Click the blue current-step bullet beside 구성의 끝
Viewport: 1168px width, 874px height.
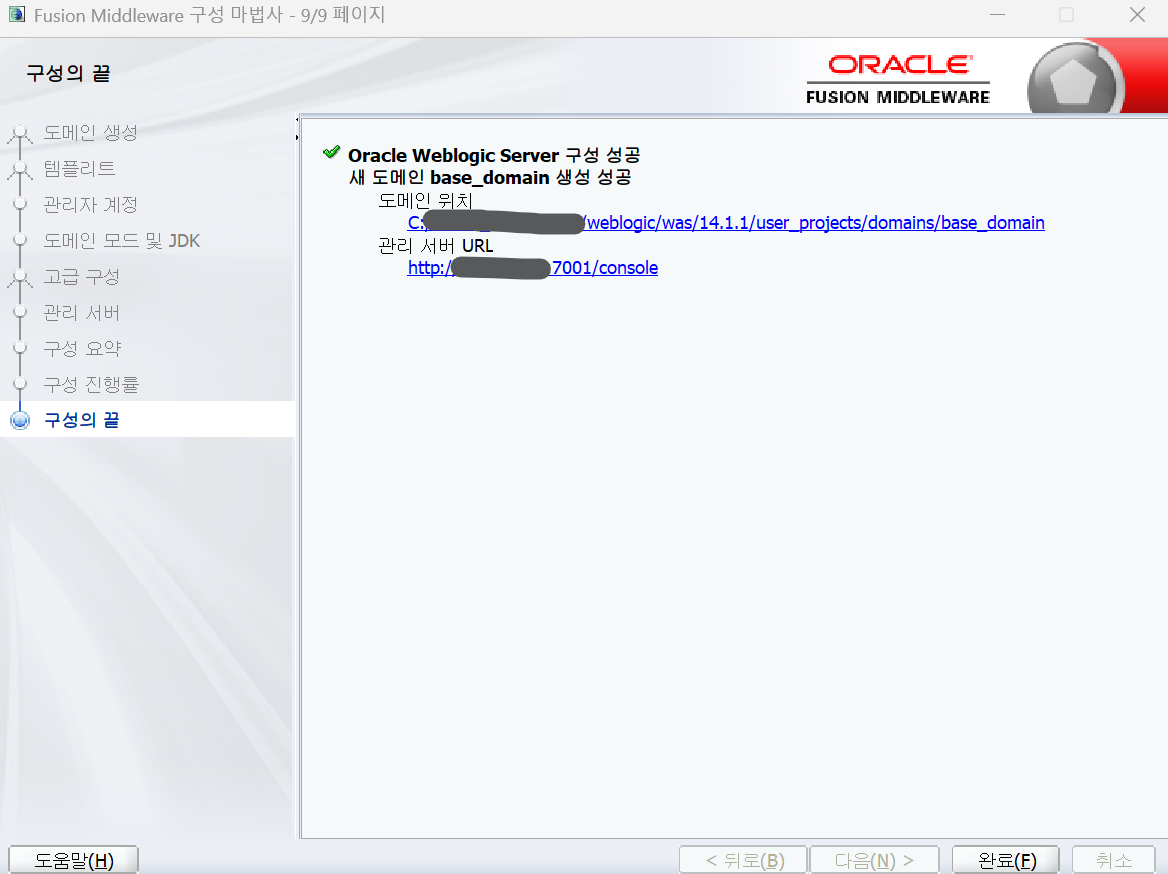(20, 420)
